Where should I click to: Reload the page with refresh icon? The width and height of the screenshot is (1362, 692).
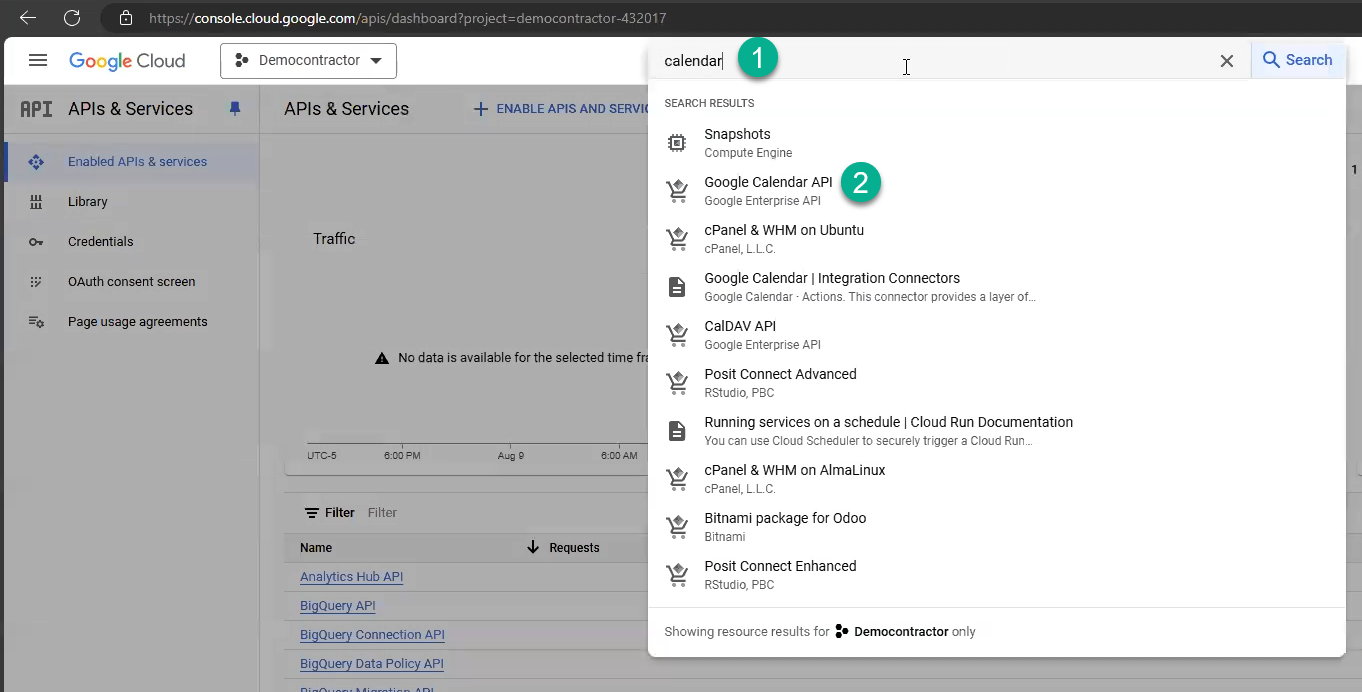72,18
